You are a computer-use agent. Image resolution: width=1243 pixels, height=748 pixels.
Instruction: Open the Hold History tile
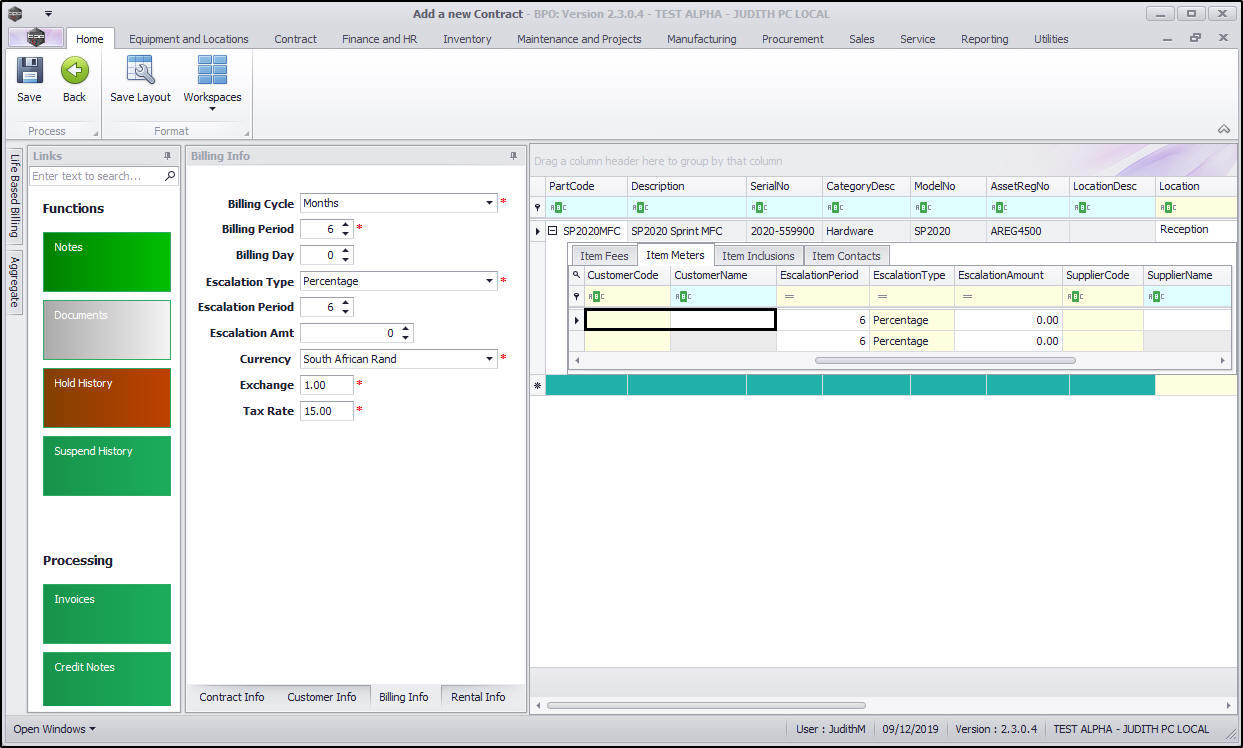point(107,397)
